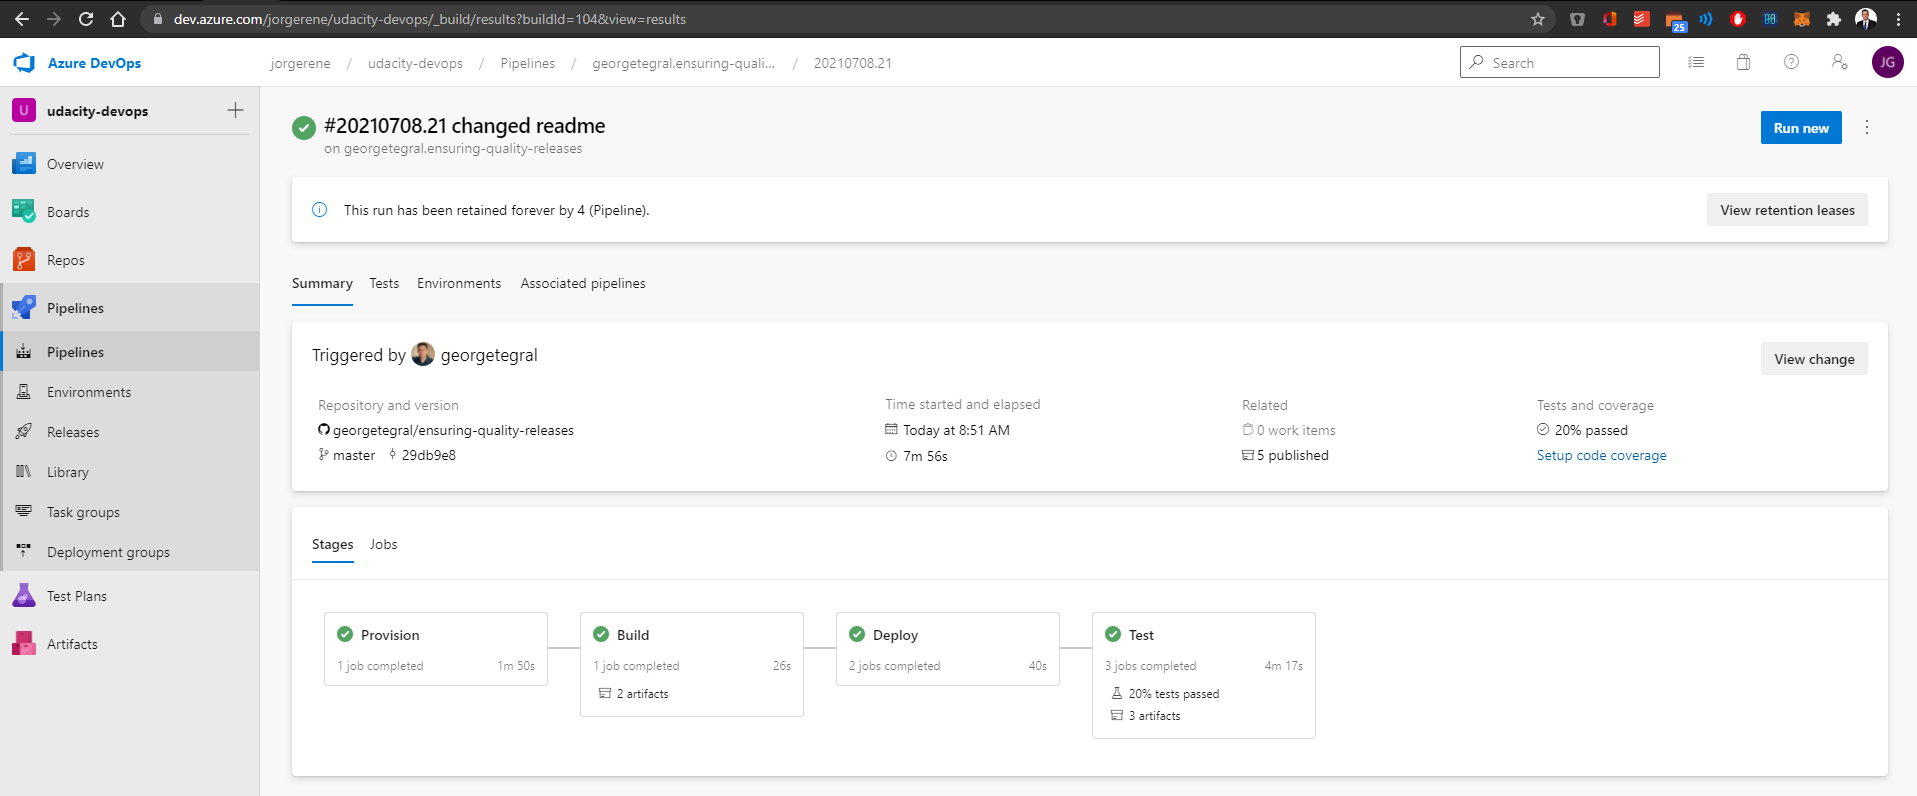Image resolution: width=1917 pixels, height=796 pixels.
Task: Open the Chrome three-dot menu
Action: point(1898,19)
